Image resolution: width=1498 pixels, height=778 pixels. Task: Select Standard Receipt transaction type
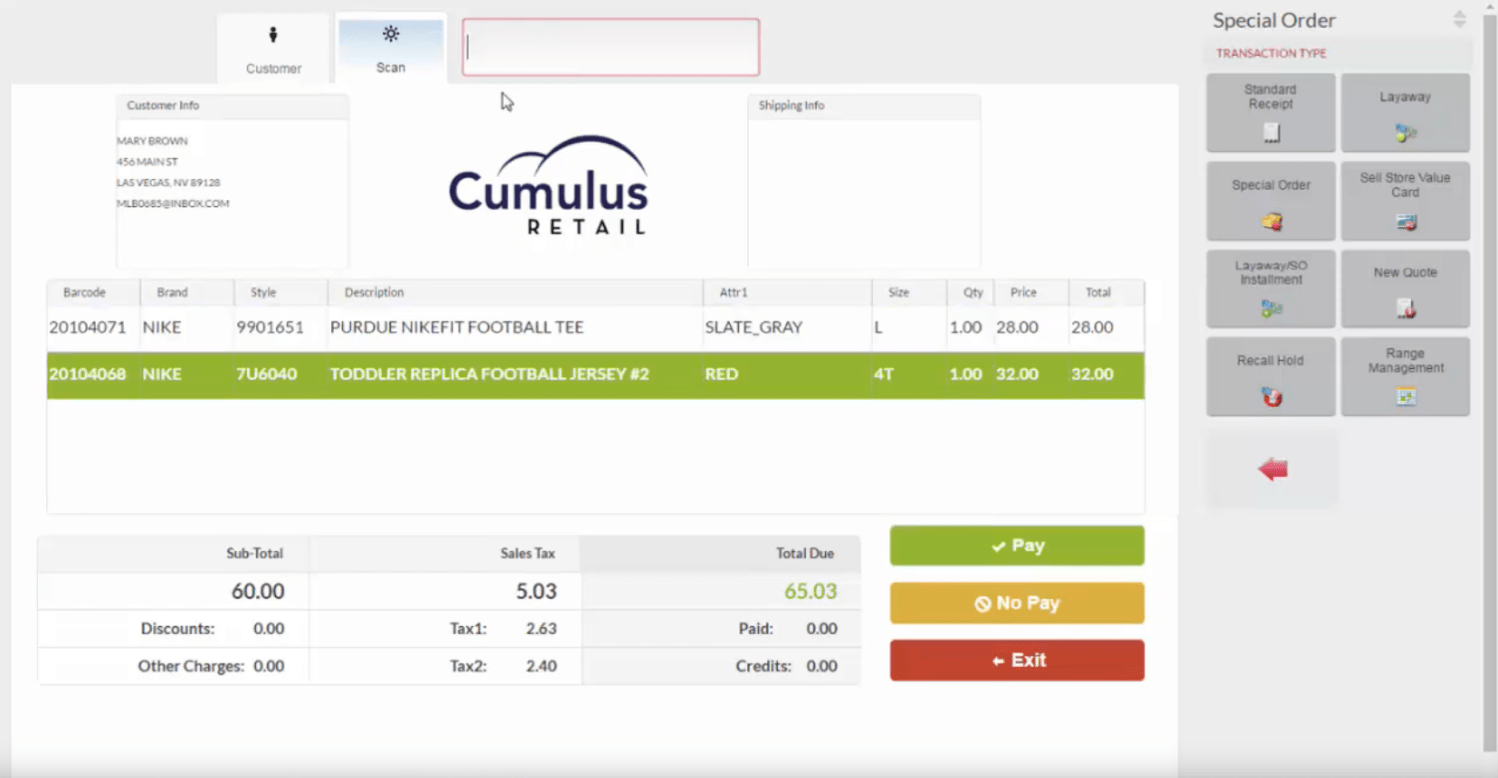click(x=1271, y=112)
